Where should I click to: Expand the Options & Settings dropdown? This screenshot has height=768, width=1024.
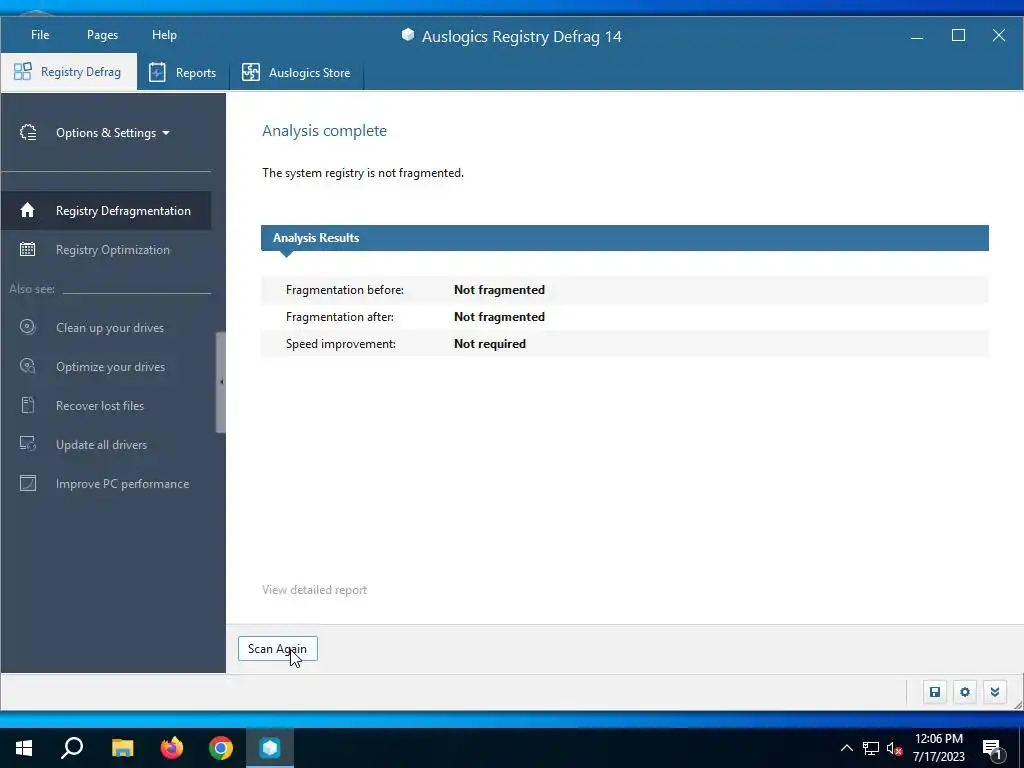click(113, 133)
